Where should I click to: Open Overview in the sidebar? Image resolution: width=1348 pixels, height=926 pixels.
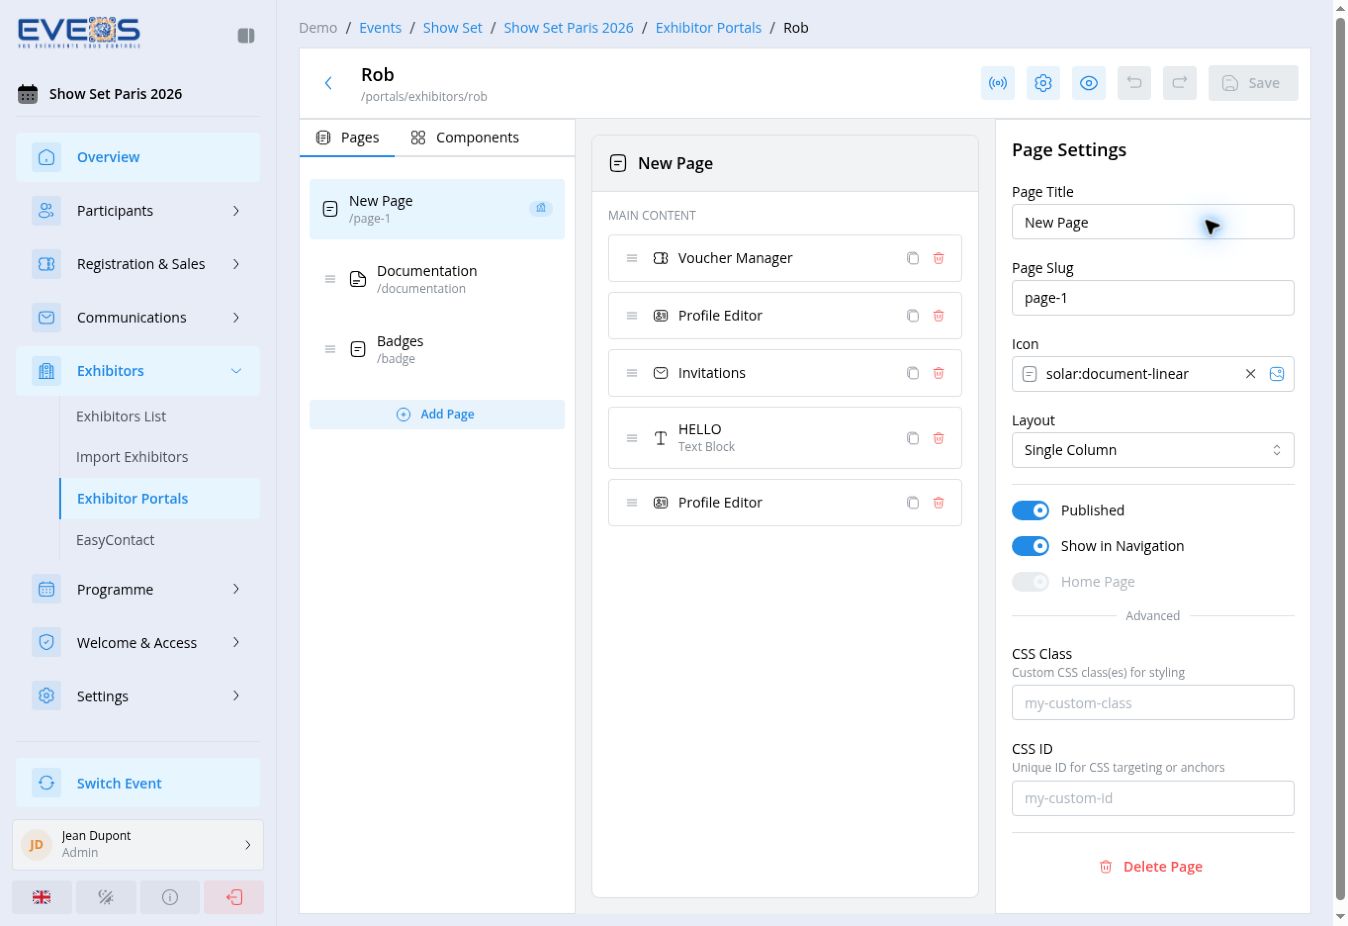pos(138,157)
